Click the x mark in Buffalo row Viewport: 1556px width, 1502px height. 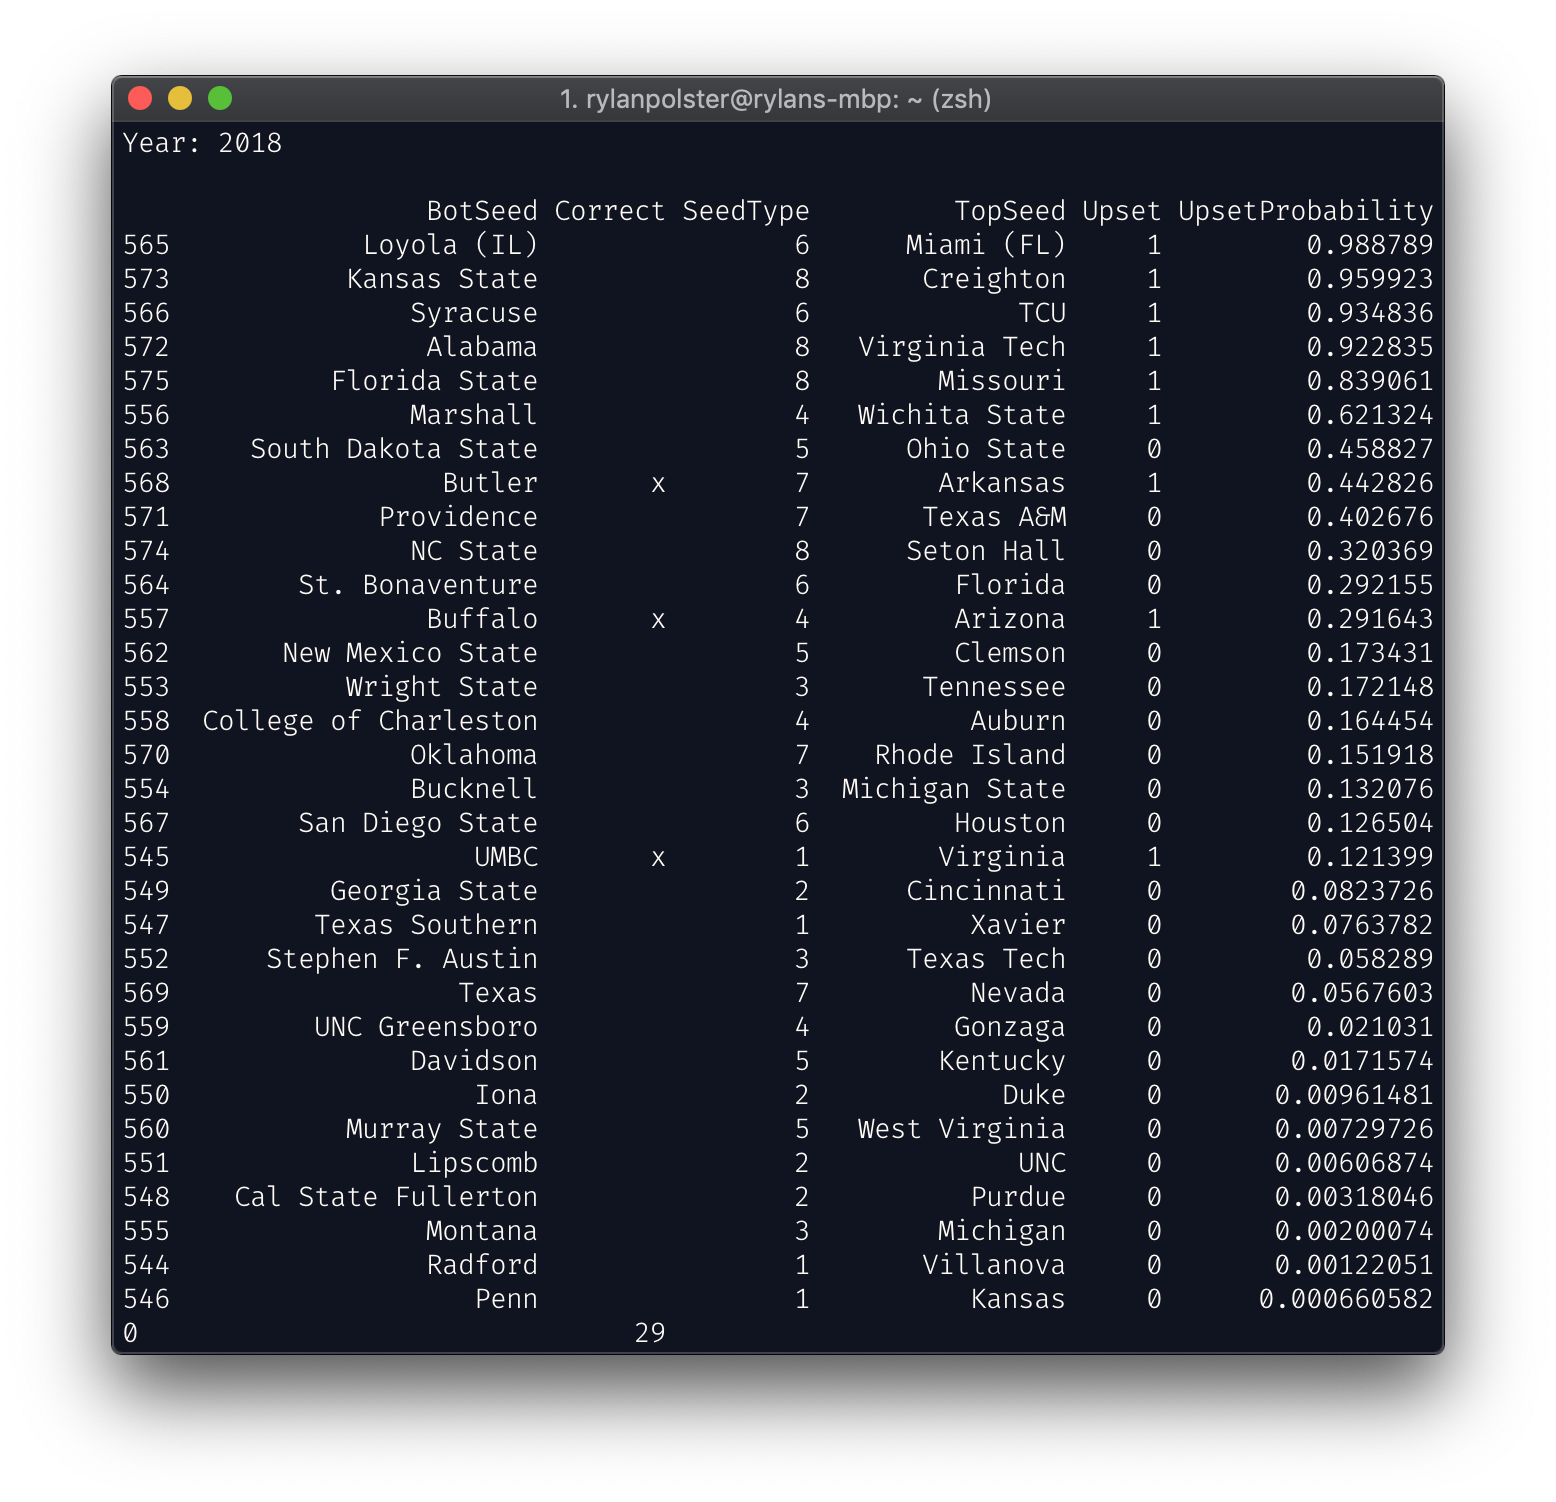658,621
